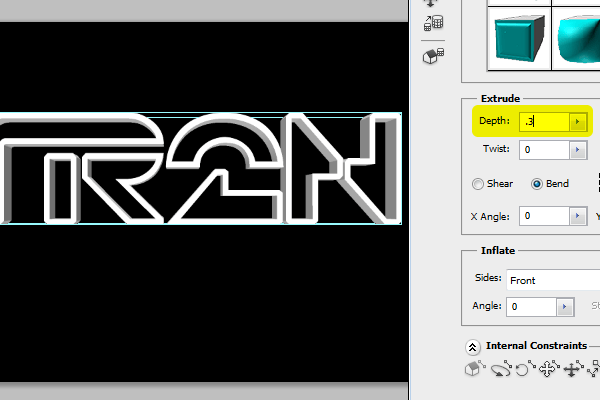The width and height of the screenshot is (600, 400).
Task: Click the X Angle value field
Action: pyautogui.click(x=544, y=216)
